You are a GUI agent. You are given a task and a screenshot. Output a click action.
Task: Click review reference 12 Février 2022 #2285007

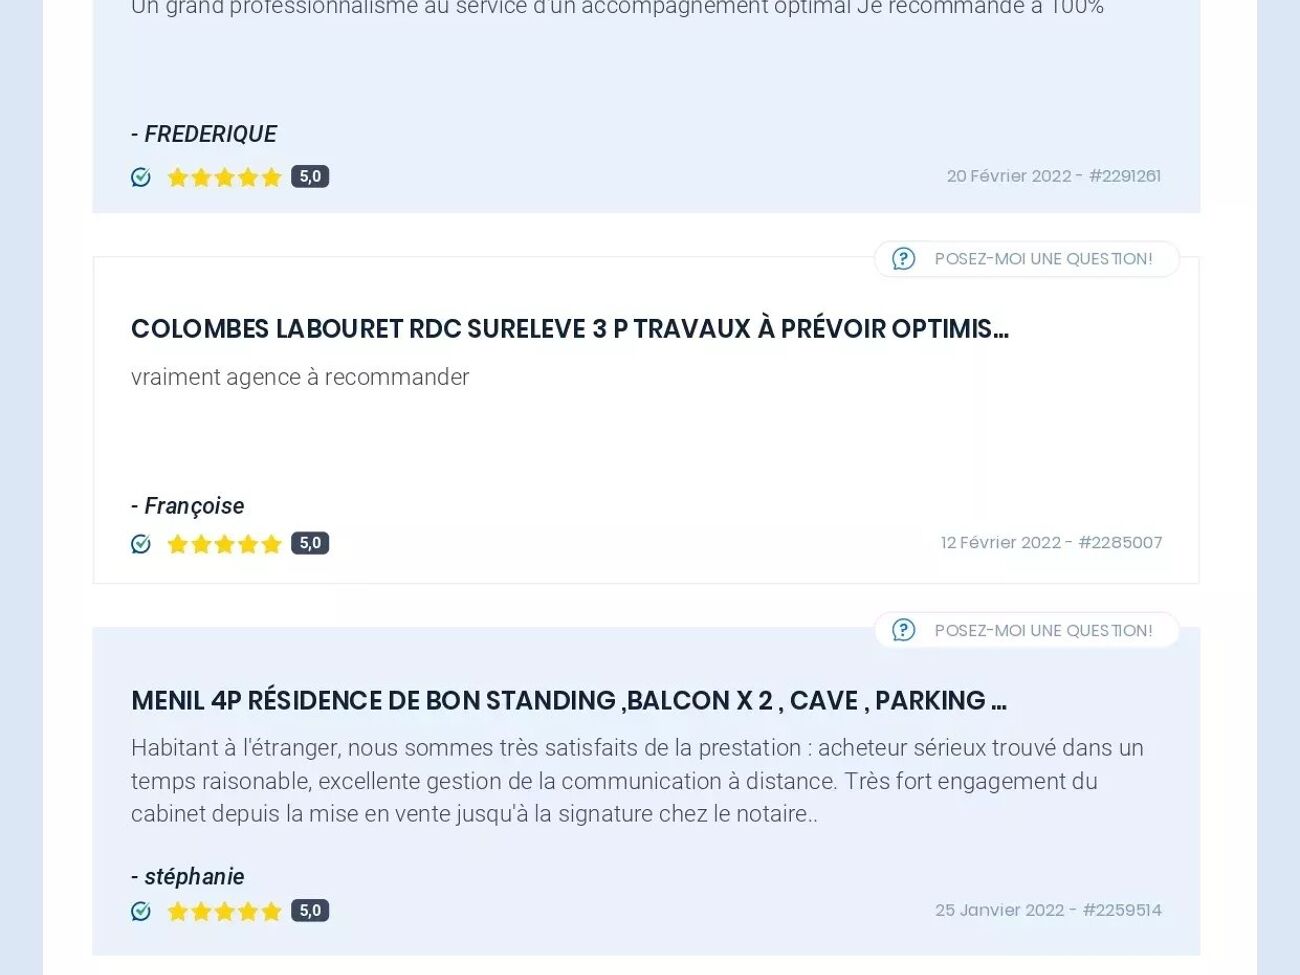[x=1050, y=542]
